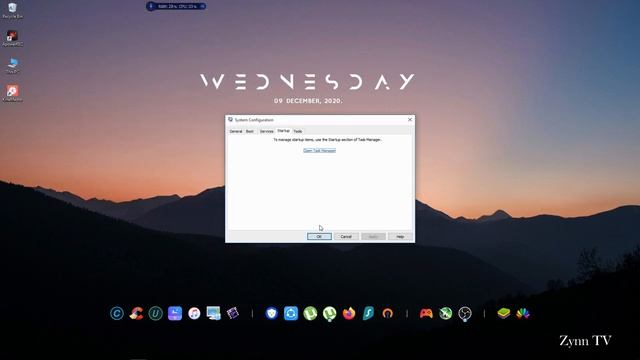The height and width of the screenshot is (360, 640).
Task: Launch the blue circled C dock icon
Action: click(117, 313)
